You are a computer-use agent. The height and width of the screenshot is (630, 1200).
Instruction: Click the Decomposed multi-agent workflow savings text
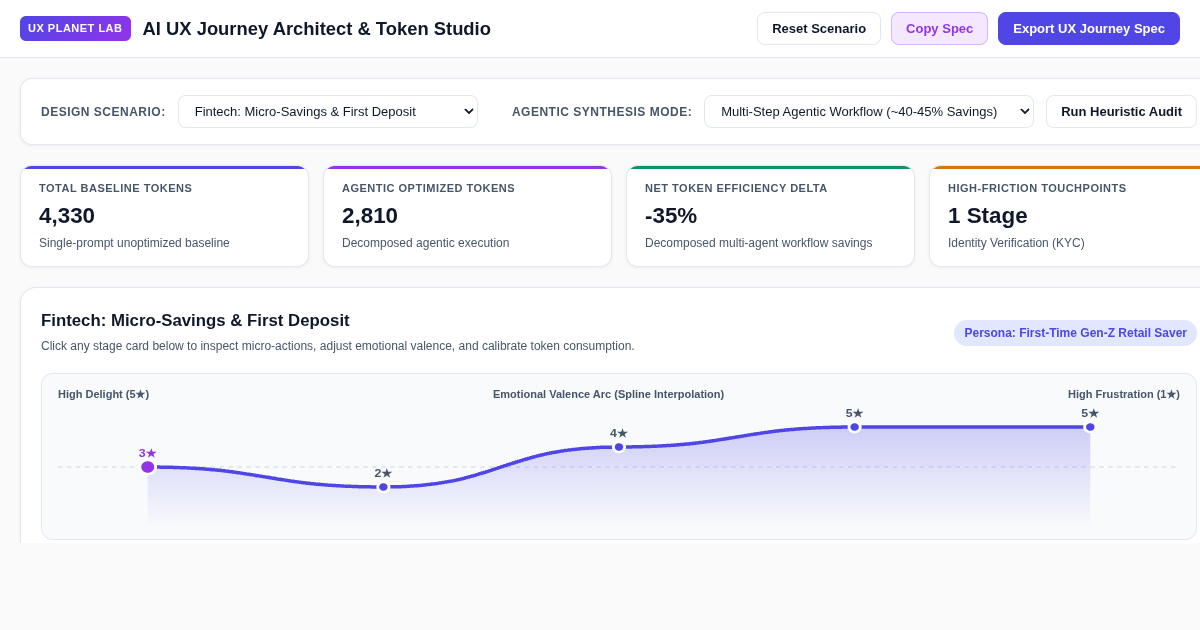point(758,243)
